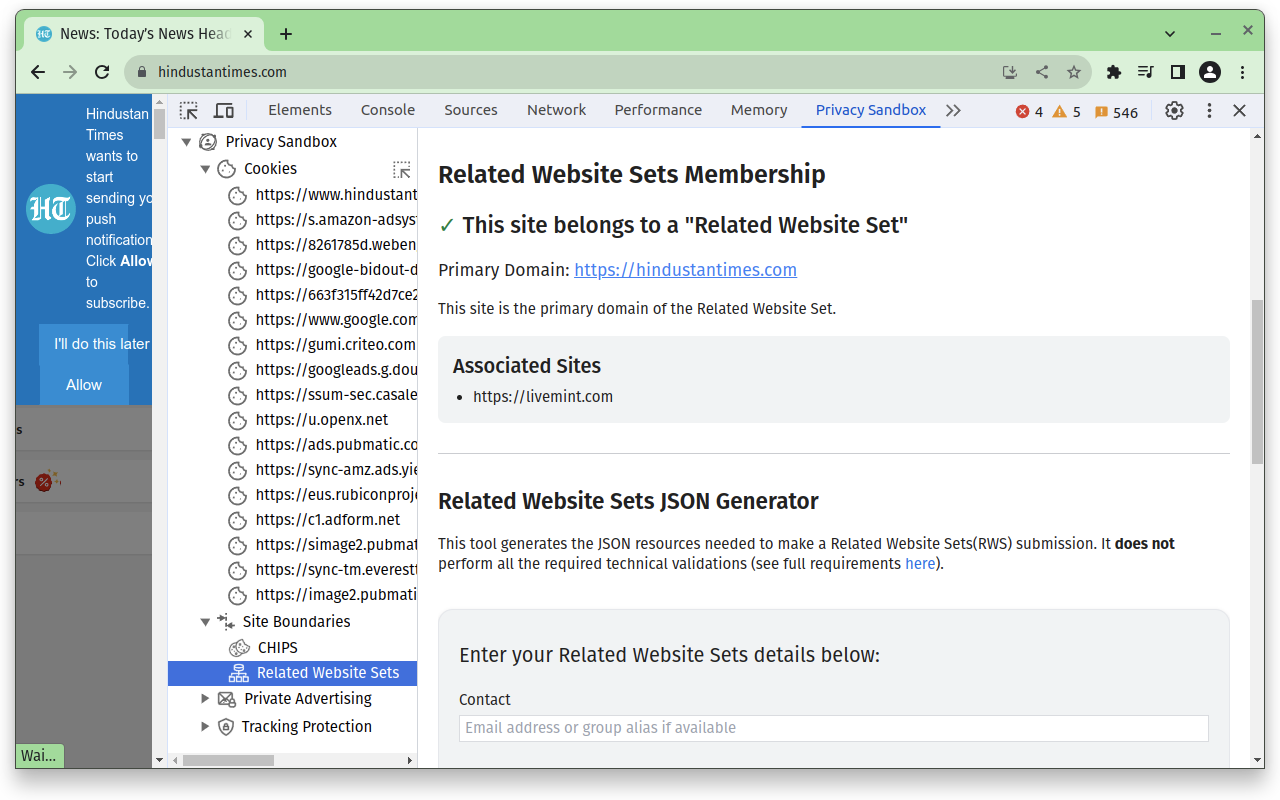The width and height of the screenshot is (1280, 800).
Task: Open the https://livemint.com associated site link
Action: 543,396
